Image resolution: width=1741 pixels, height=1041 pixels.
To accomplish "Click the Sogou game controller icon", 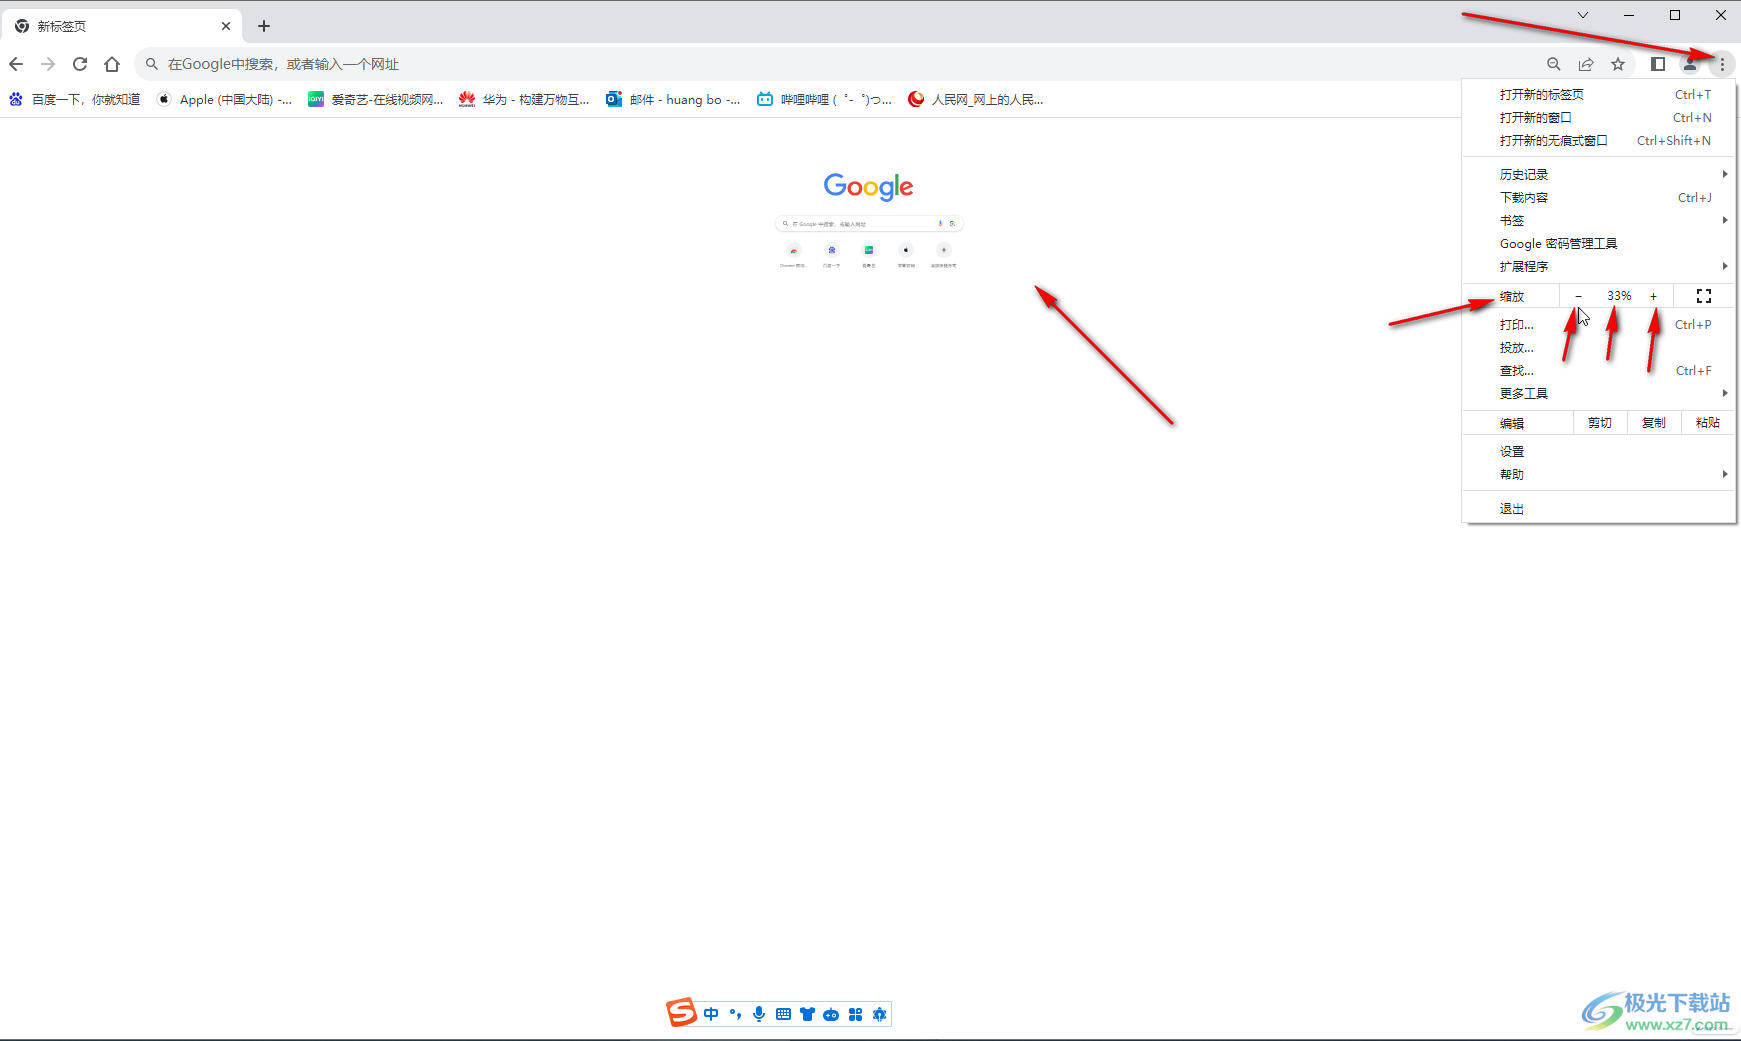I will (x=831, y=1014).
